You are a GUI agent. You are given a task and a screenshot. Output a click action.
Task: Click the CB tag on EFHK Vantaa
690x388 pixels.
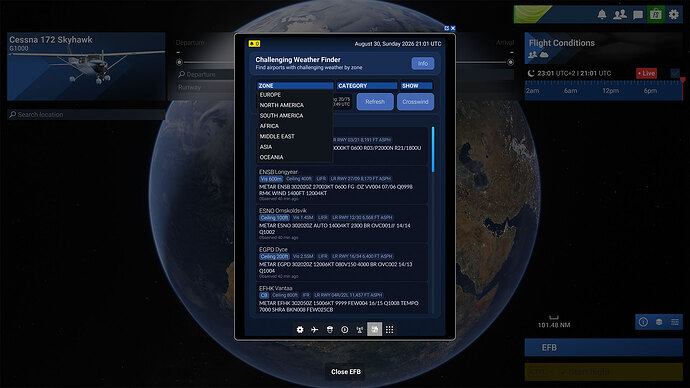pyautogui.click(x=264, y=295)
